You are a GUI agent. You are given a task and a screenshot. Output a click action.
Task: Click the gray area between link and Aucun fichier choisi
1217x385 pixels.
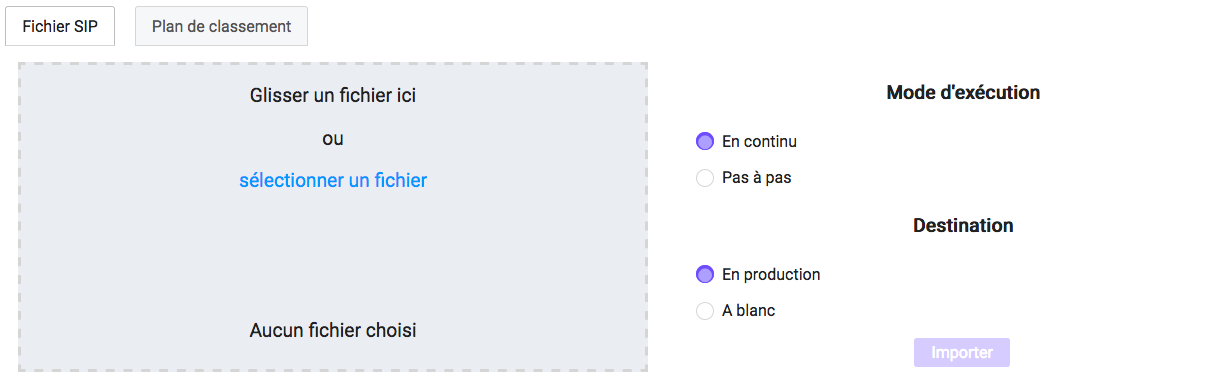333,255
